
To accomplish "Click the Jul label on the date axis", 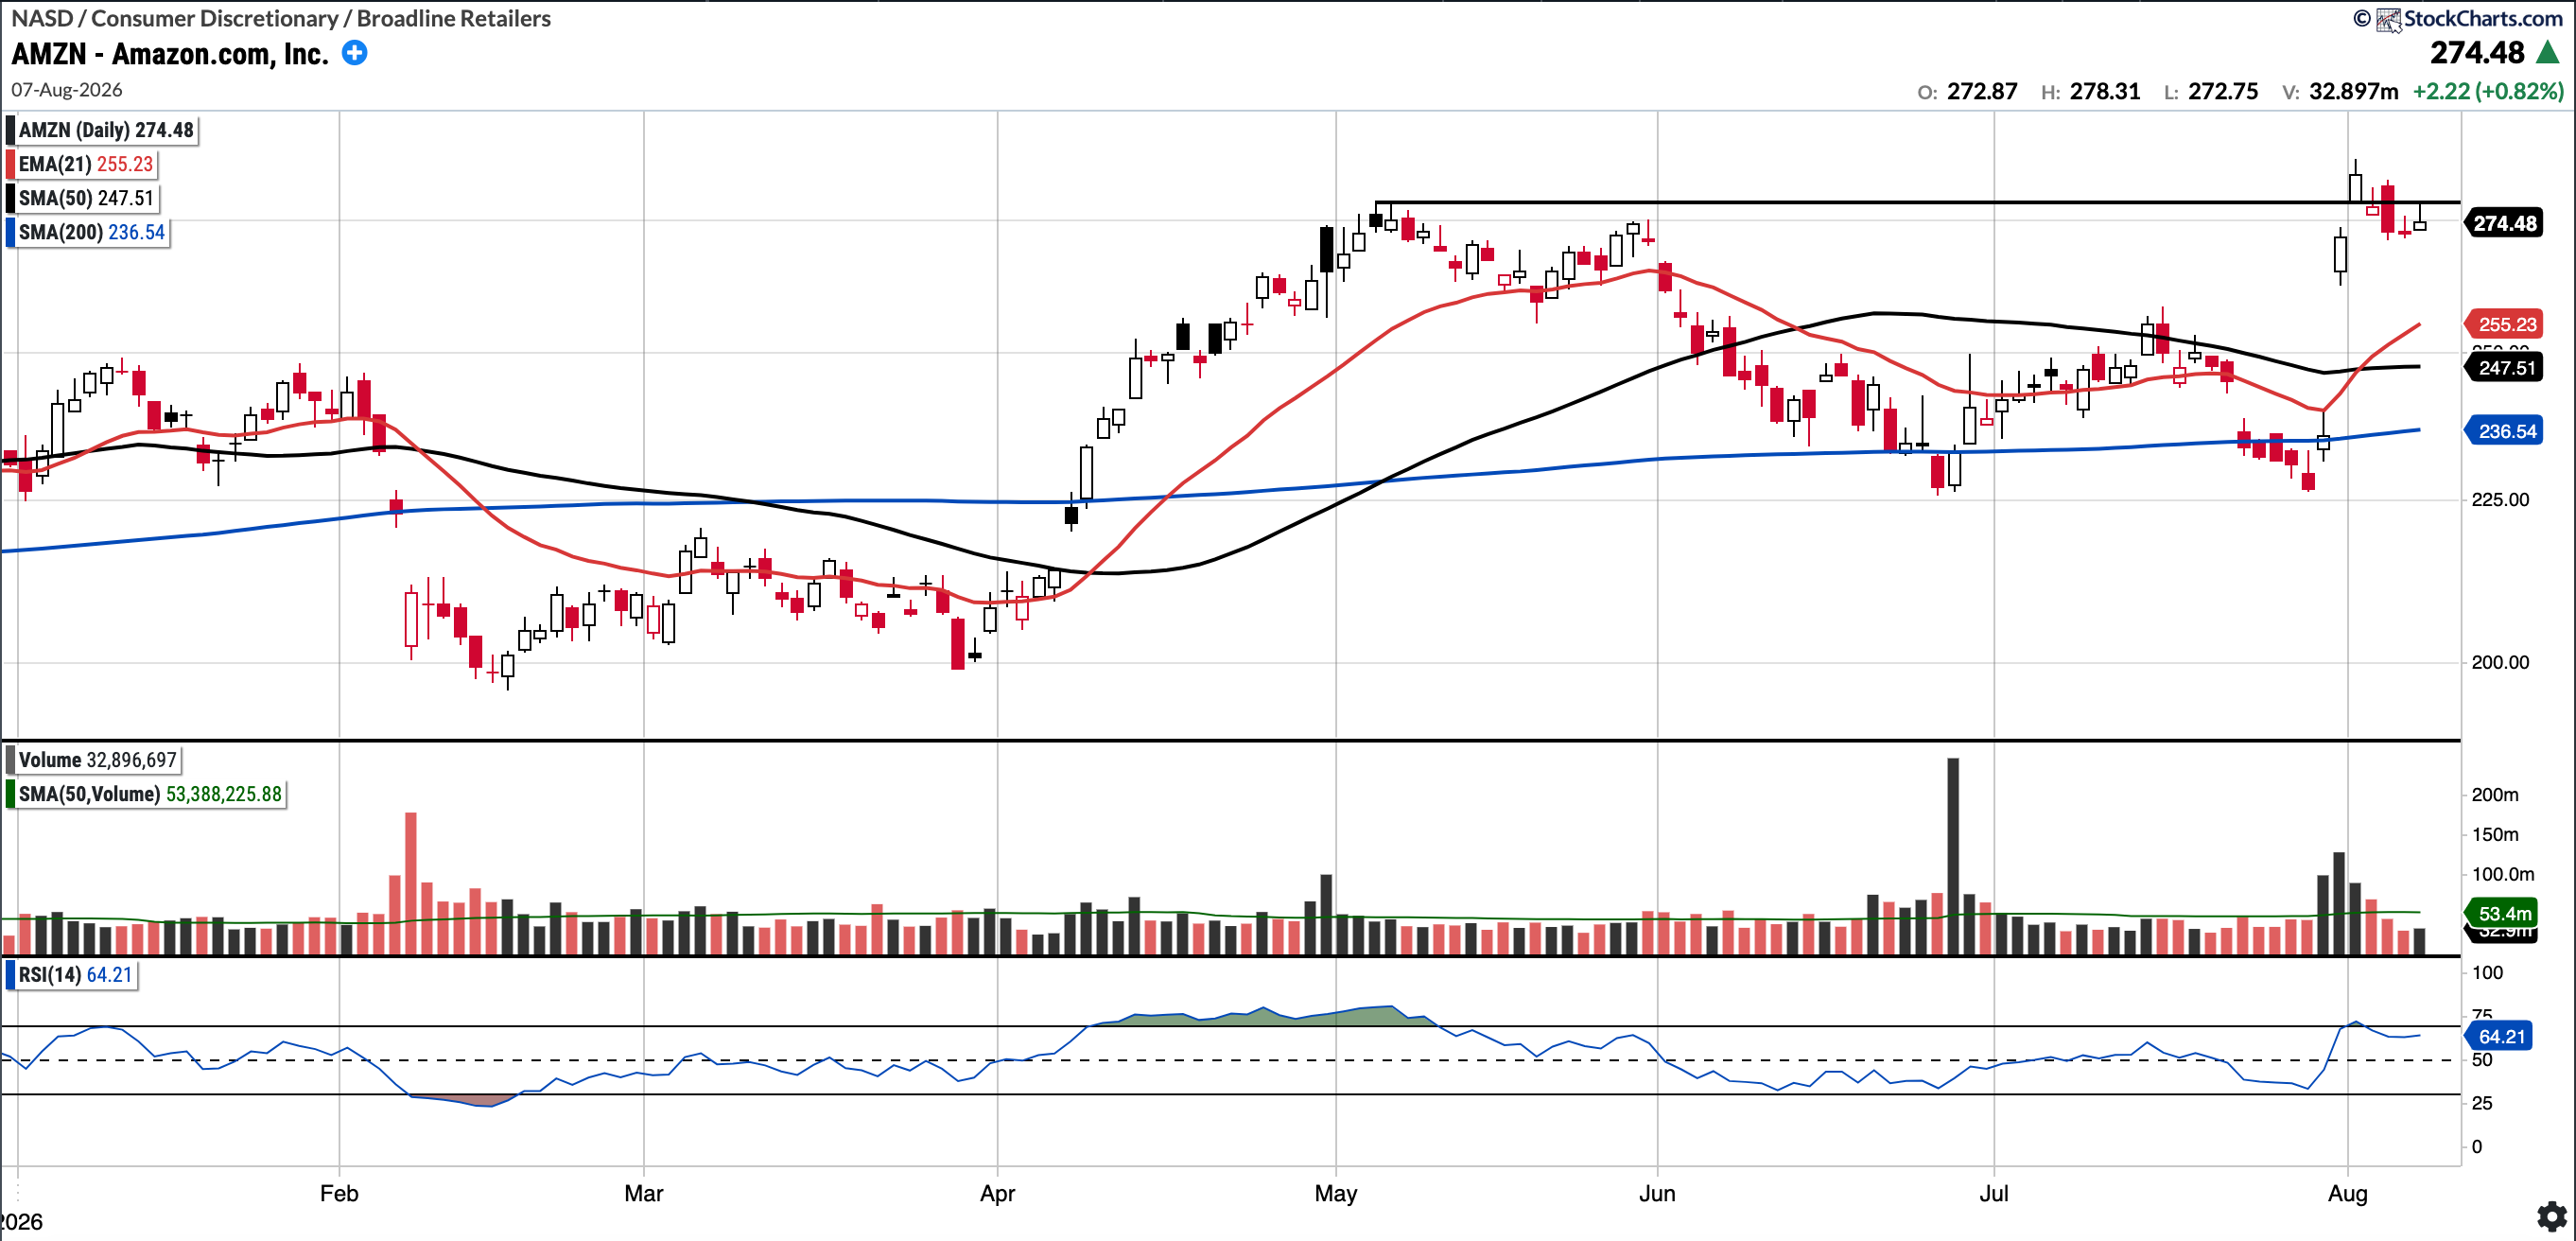I will 1994,1193.
